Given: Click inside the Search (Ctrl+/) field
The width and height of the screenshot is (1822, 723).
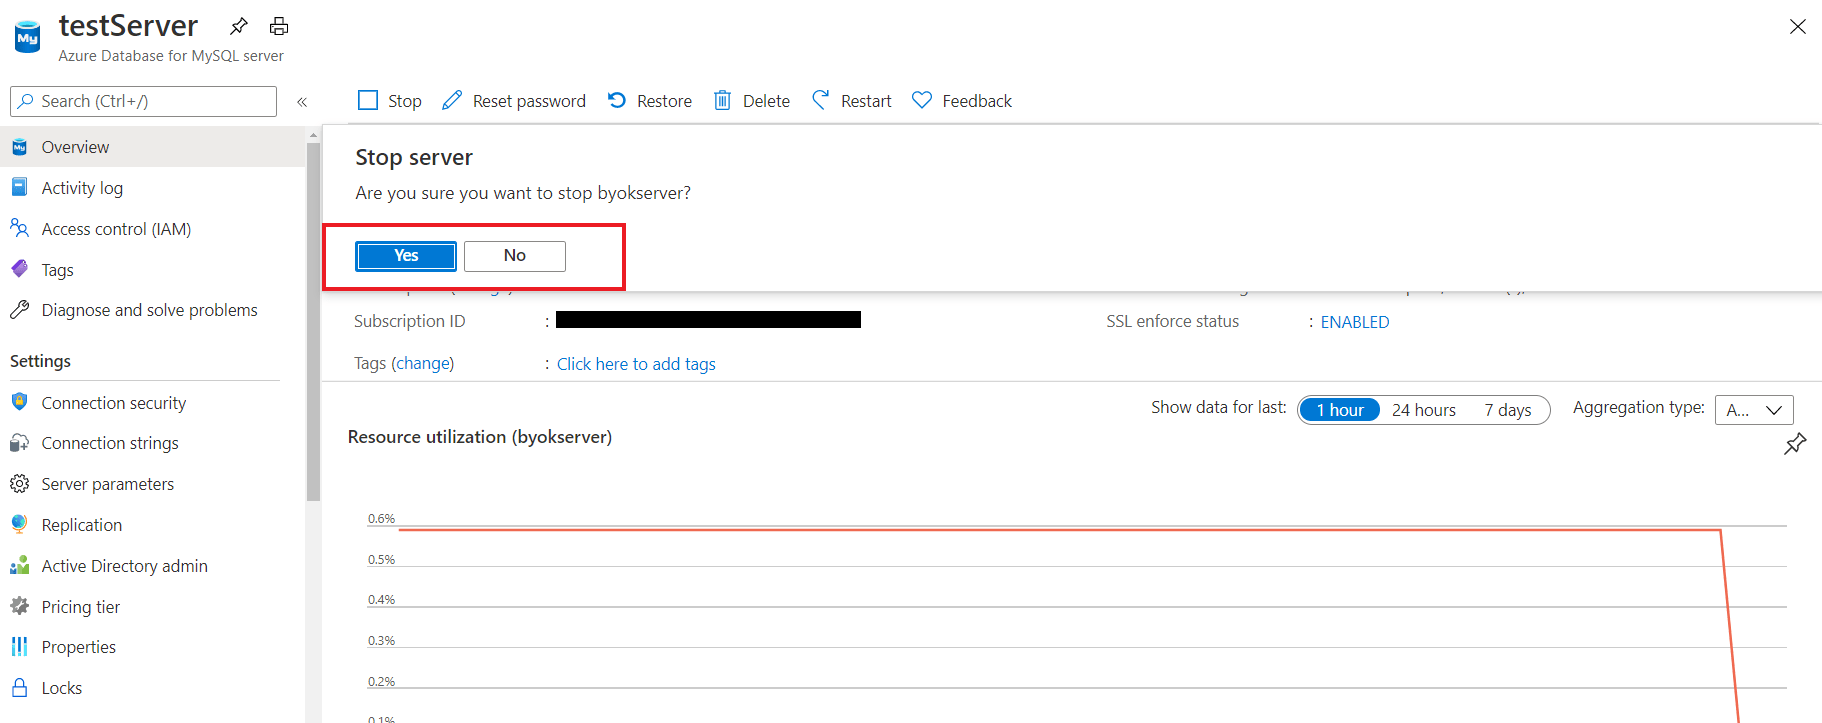Looking at the screenshot, I should click(143, 101).
